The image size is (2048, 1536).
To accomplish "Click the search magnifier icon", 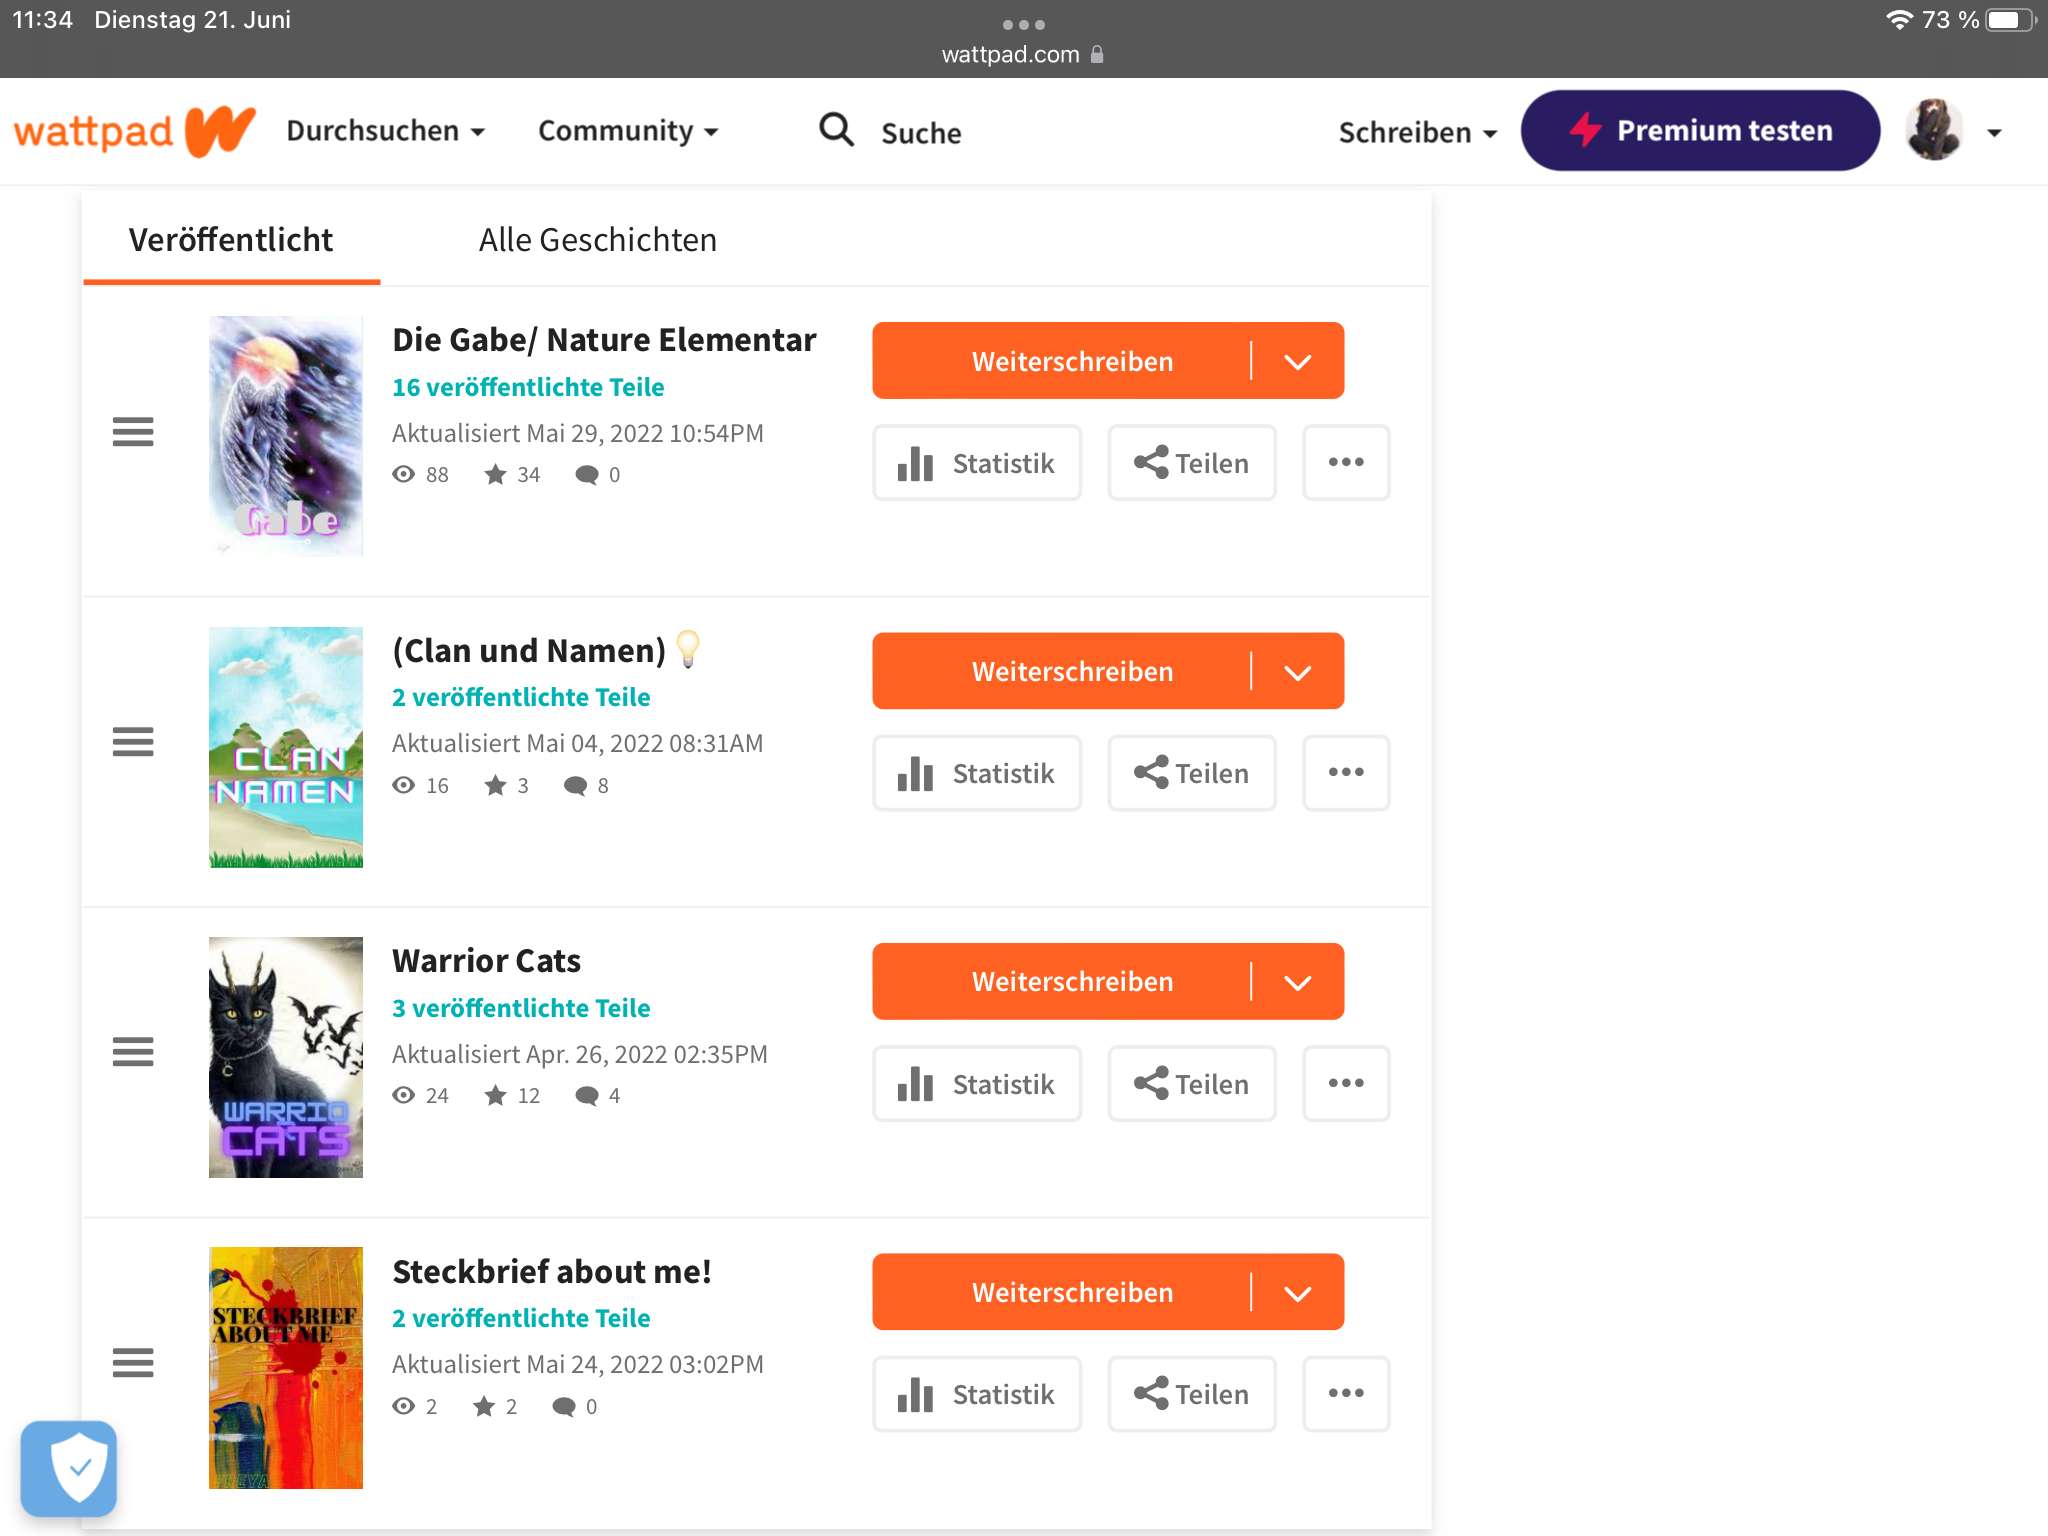I will tap(836, 130).
